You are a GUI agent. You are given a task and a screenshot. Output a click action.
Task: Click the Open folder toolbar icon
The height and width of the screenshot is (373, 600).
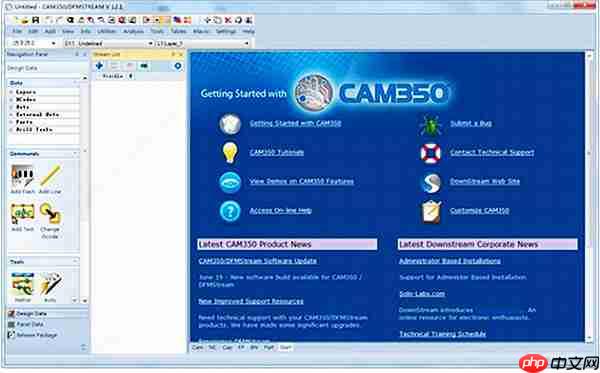point(25,20)
